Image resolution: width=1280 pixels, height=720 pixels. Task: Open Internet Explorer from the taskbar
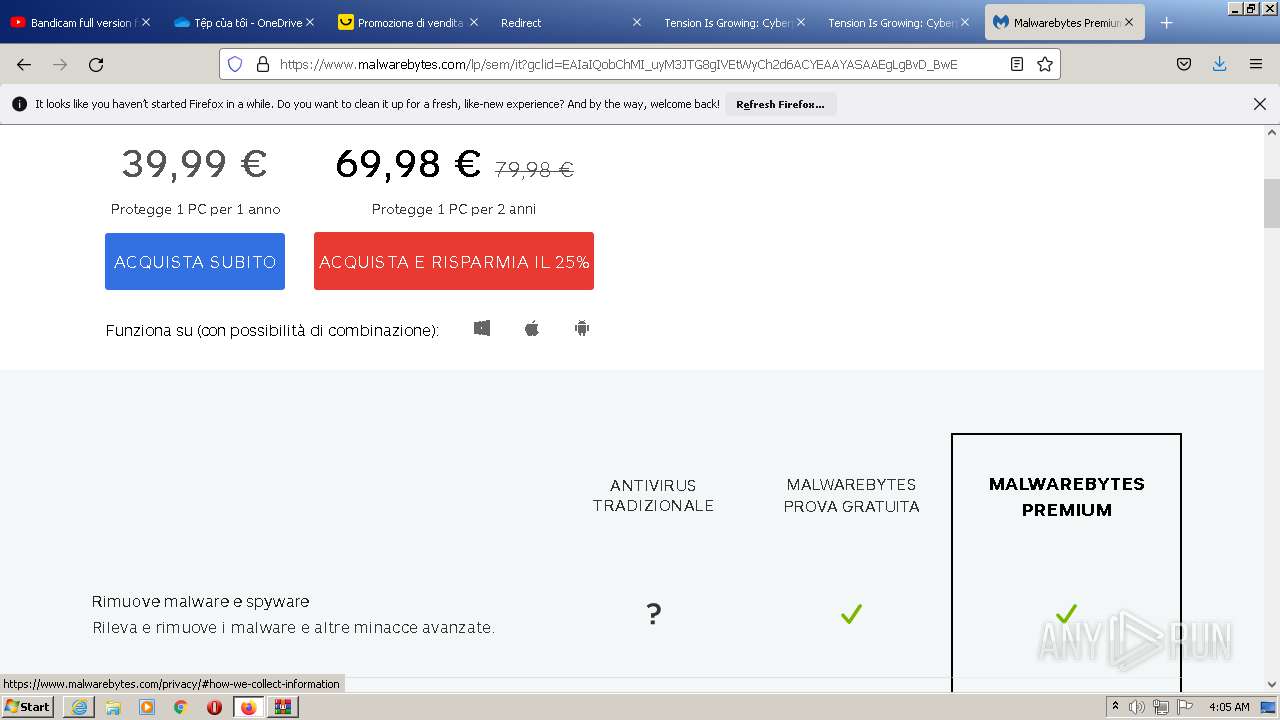pyautogui.click(x=79, y=707)
